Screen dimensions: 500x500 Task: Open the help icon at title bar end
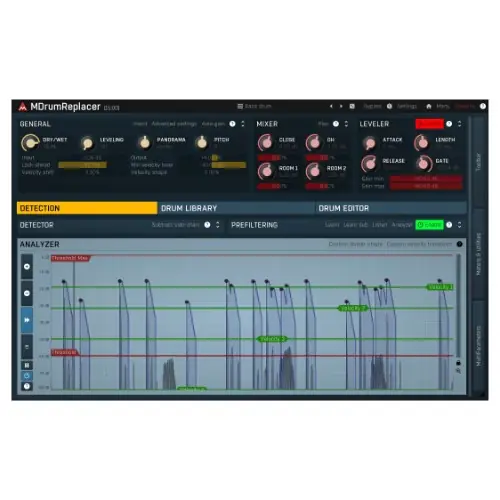[x=482, y=106]
